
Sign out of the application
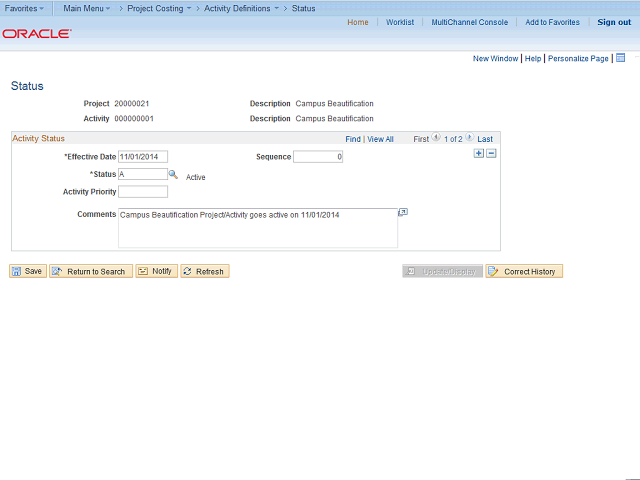pyautogui.click(x=614, y=22)
